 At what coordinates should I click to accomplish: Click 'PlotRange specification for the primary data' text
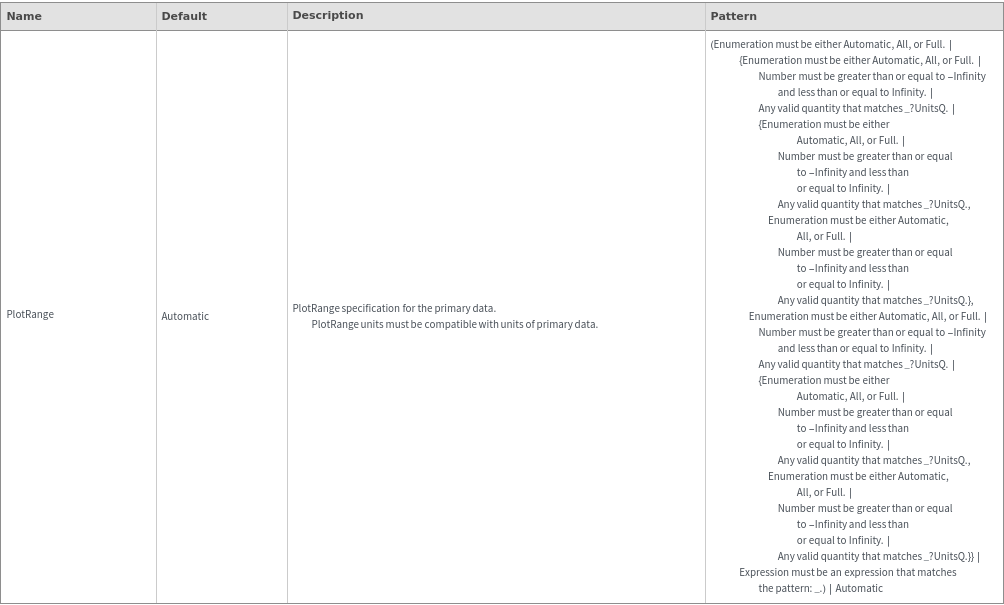394,308
